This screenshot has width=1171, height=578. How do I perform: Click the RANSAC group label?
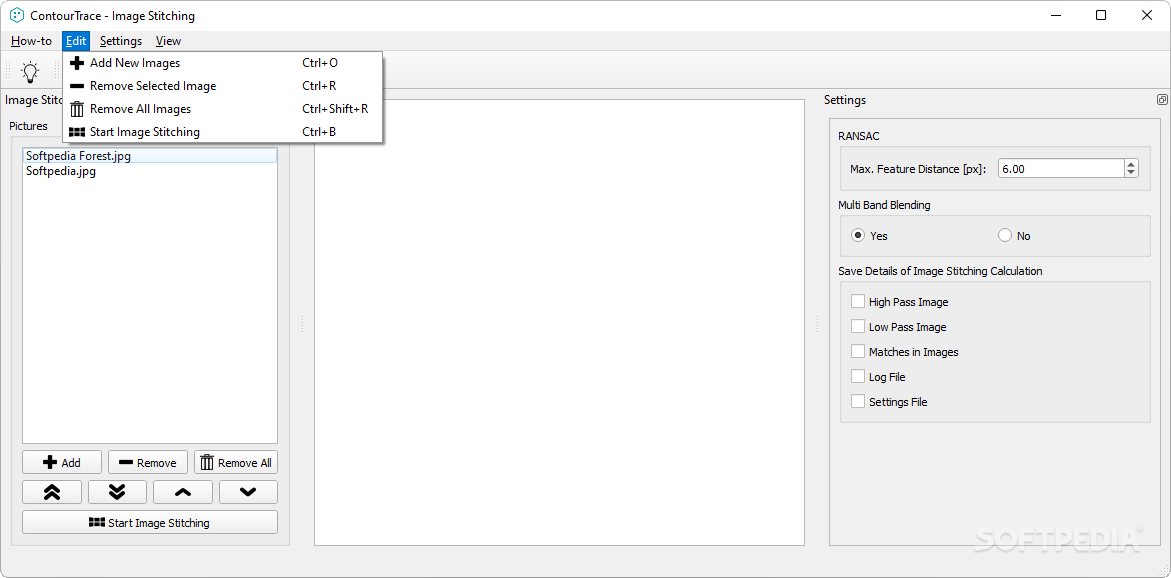(x=859, y=136)
